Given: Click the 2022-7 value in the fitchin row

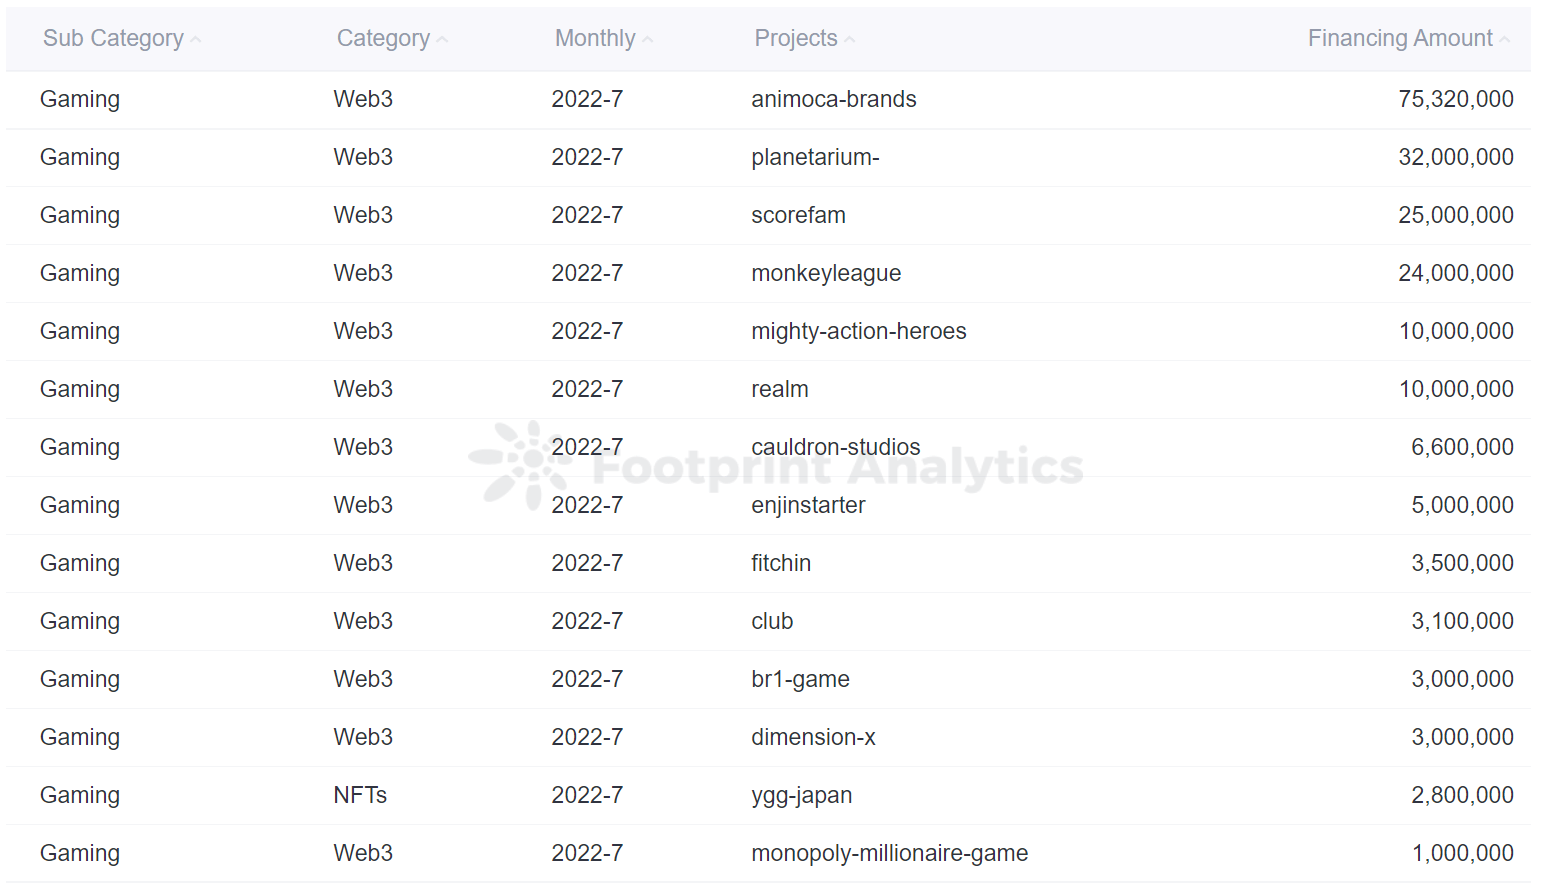Looking at the screenshot, I should [587, 563].
